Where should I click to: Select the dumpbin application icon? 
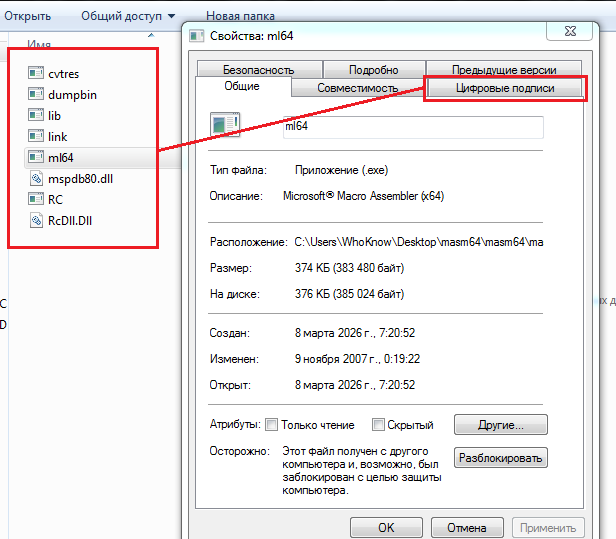tap(36, 94)
